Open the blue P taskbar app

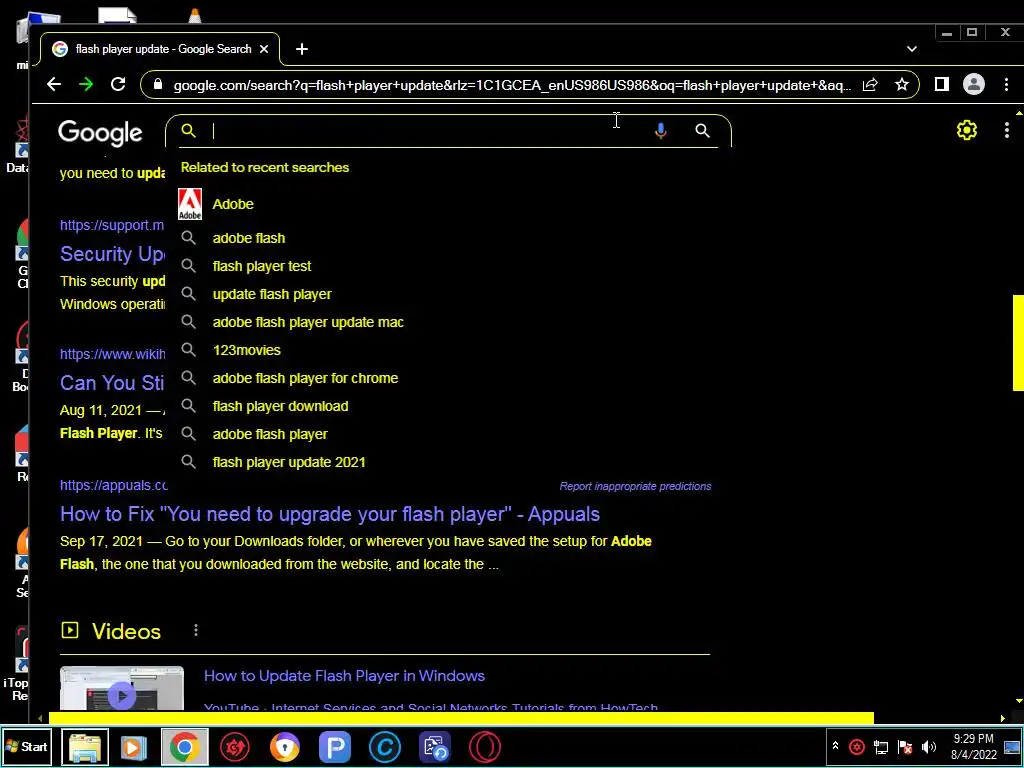(334, 747)
